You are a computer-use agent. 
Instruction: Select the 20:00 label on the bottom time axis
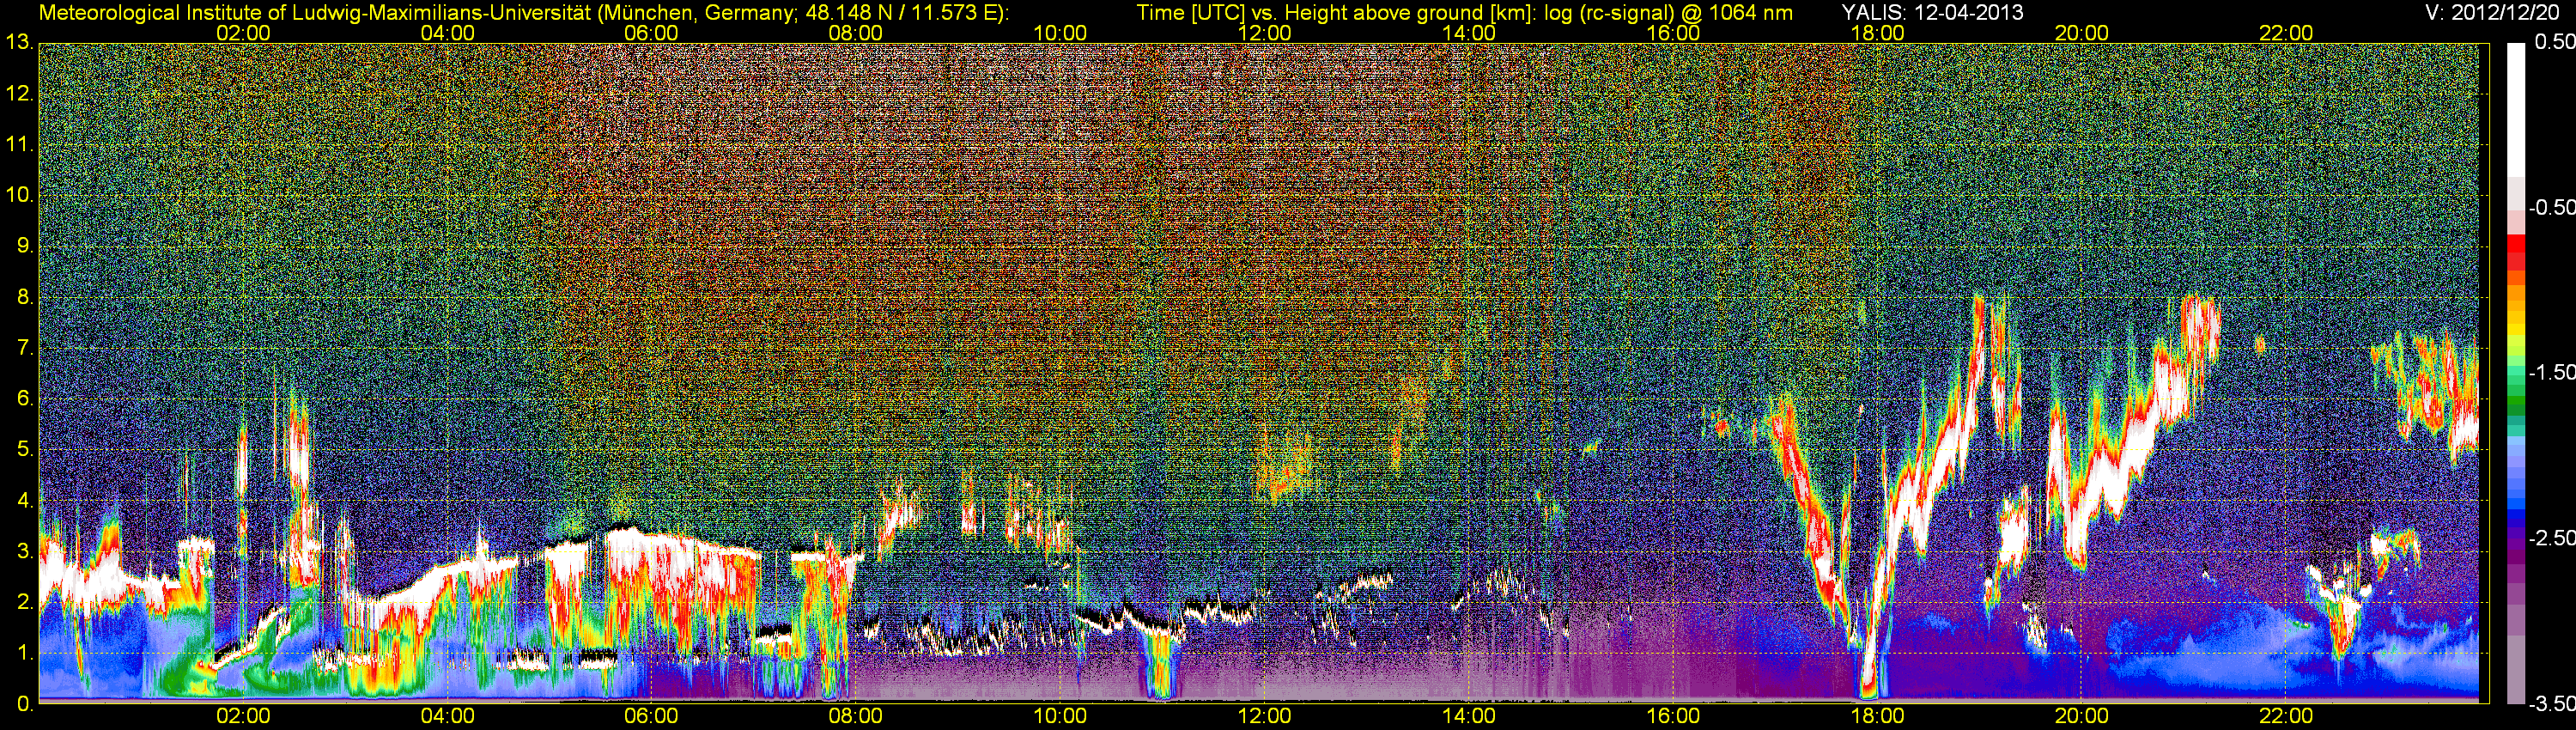2082,716
